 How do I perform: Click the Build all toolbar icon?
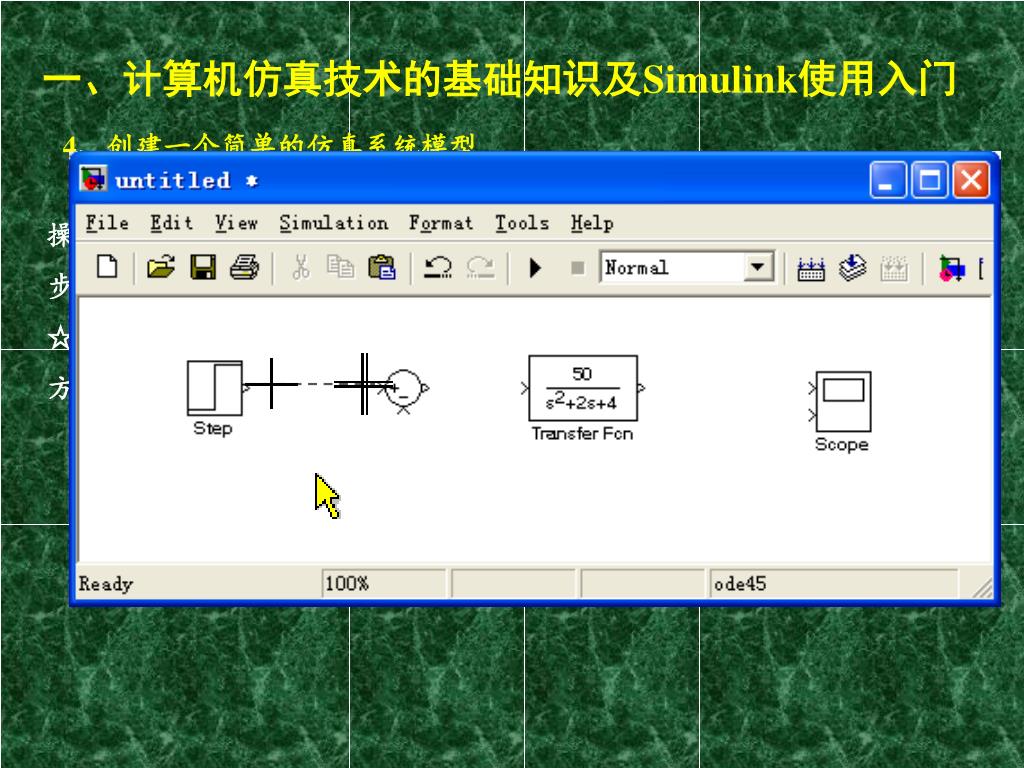click(811, 268)
